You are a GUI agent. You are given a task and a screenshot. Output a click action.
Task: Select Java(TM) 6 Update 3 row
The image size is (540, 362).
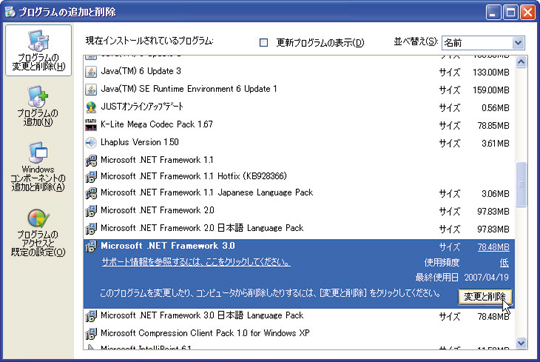pyautogui.click(x=299, y=72)
